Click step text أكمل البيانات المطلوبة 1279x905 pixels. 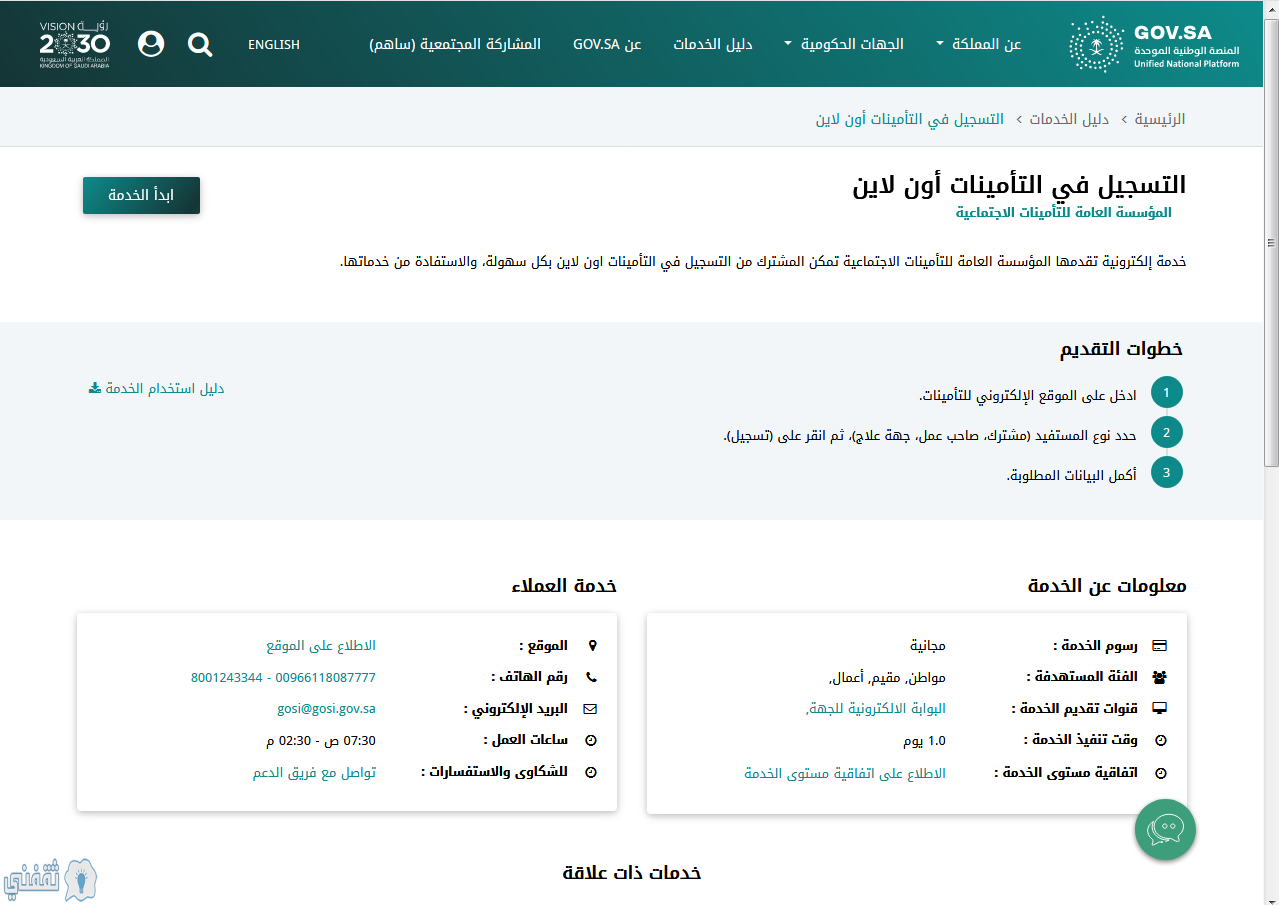[1072, 474]
